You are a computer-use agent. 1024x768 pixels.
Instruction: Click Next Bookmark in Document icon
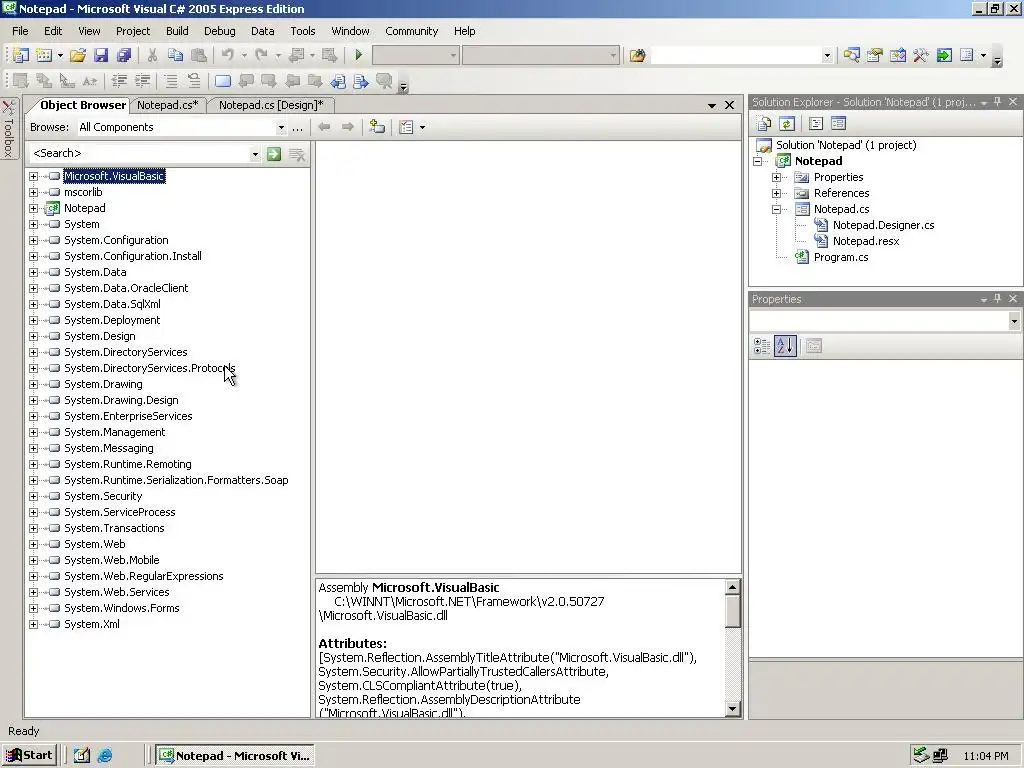(x=361, y=81)
